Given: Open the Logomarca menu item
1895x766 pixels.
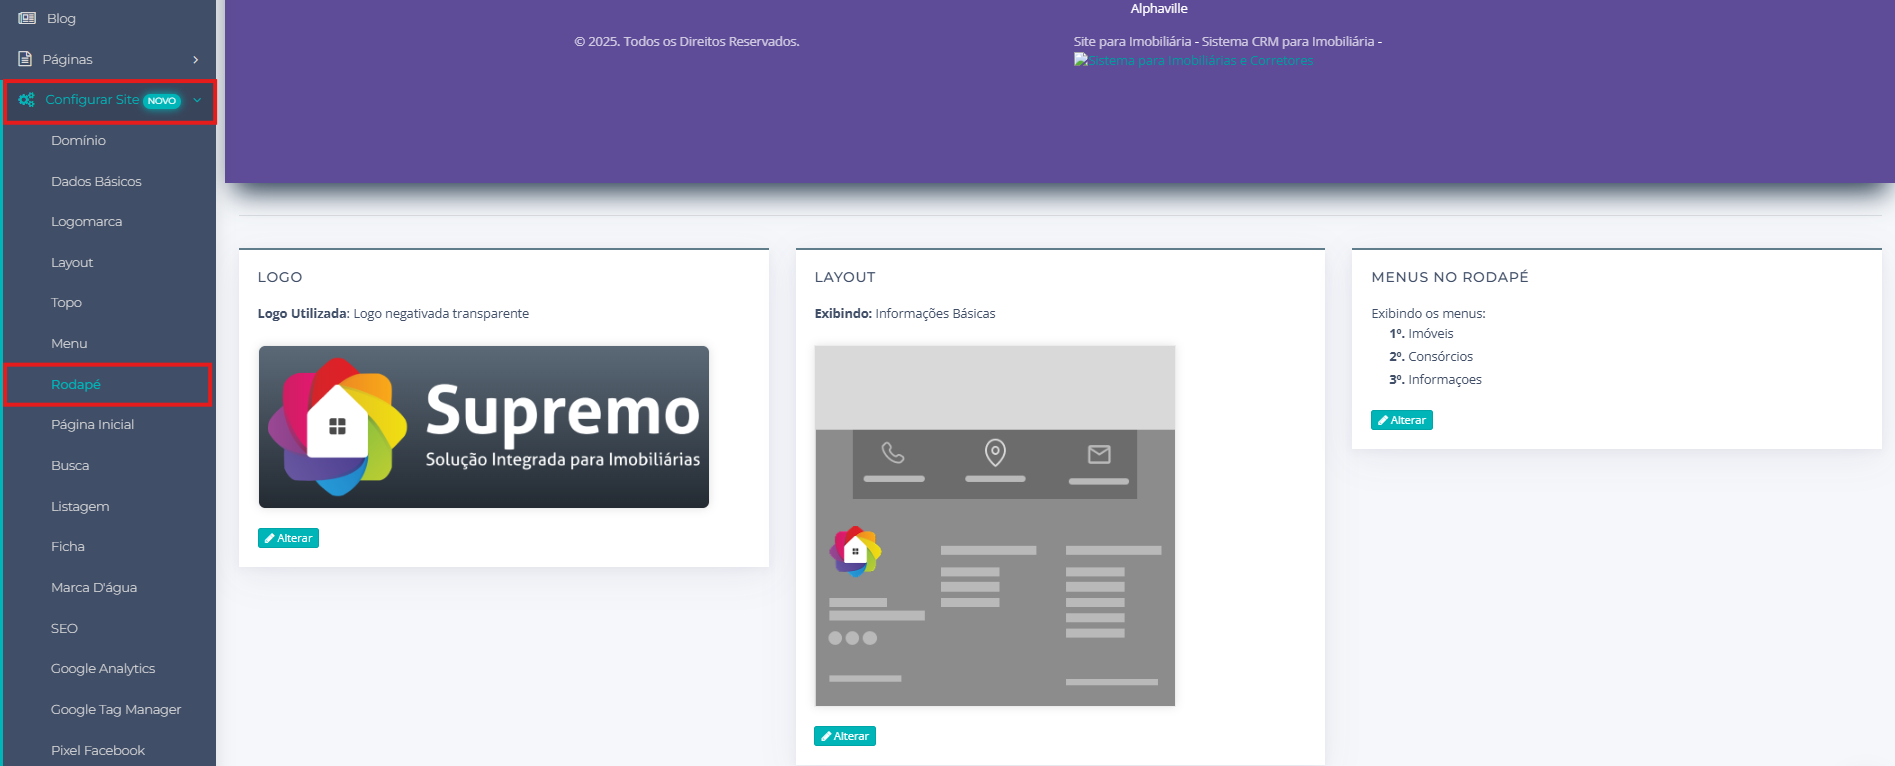Looking at the screenshot, I should pyautogui.click(x=87, y=222).
